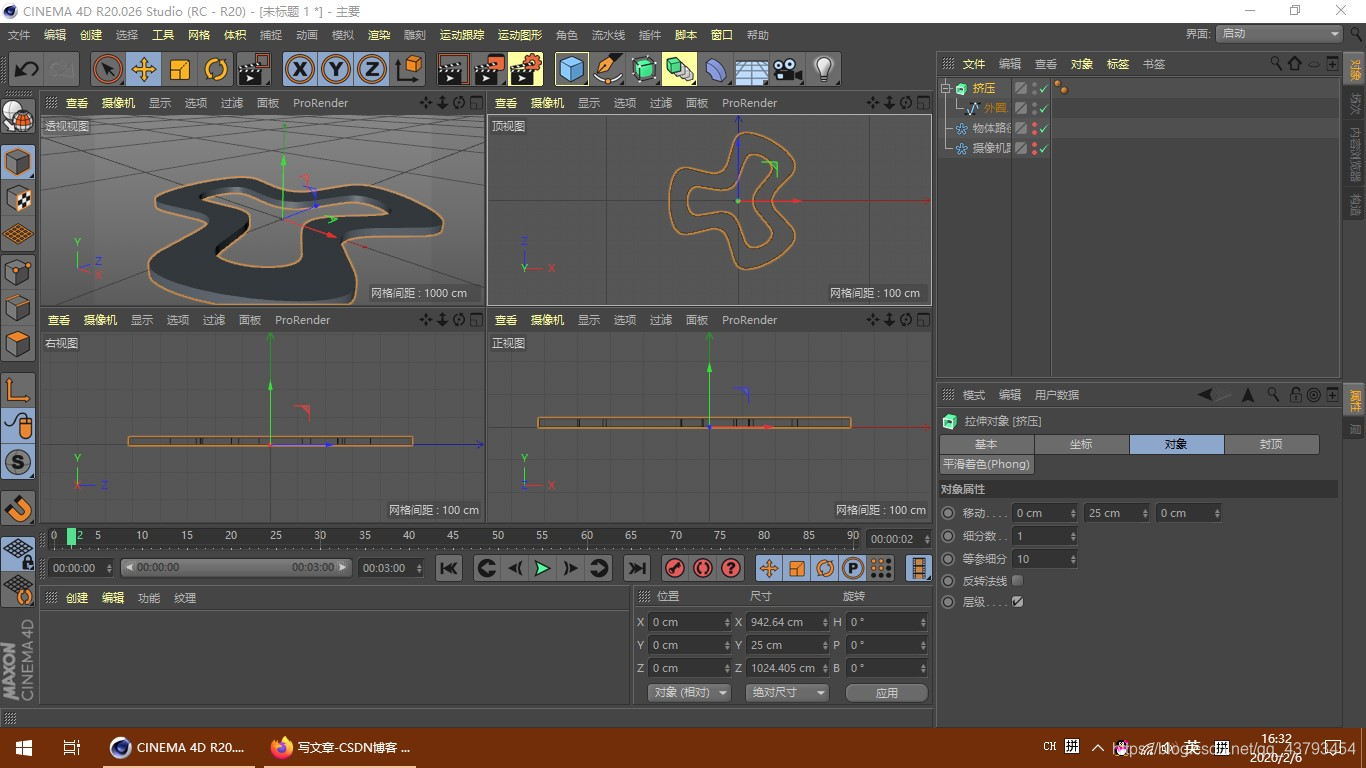The height and width of the screenshot is (768, 1366).
Task: Step the 等参细分 value spinner
Action: click(1072, 558)
